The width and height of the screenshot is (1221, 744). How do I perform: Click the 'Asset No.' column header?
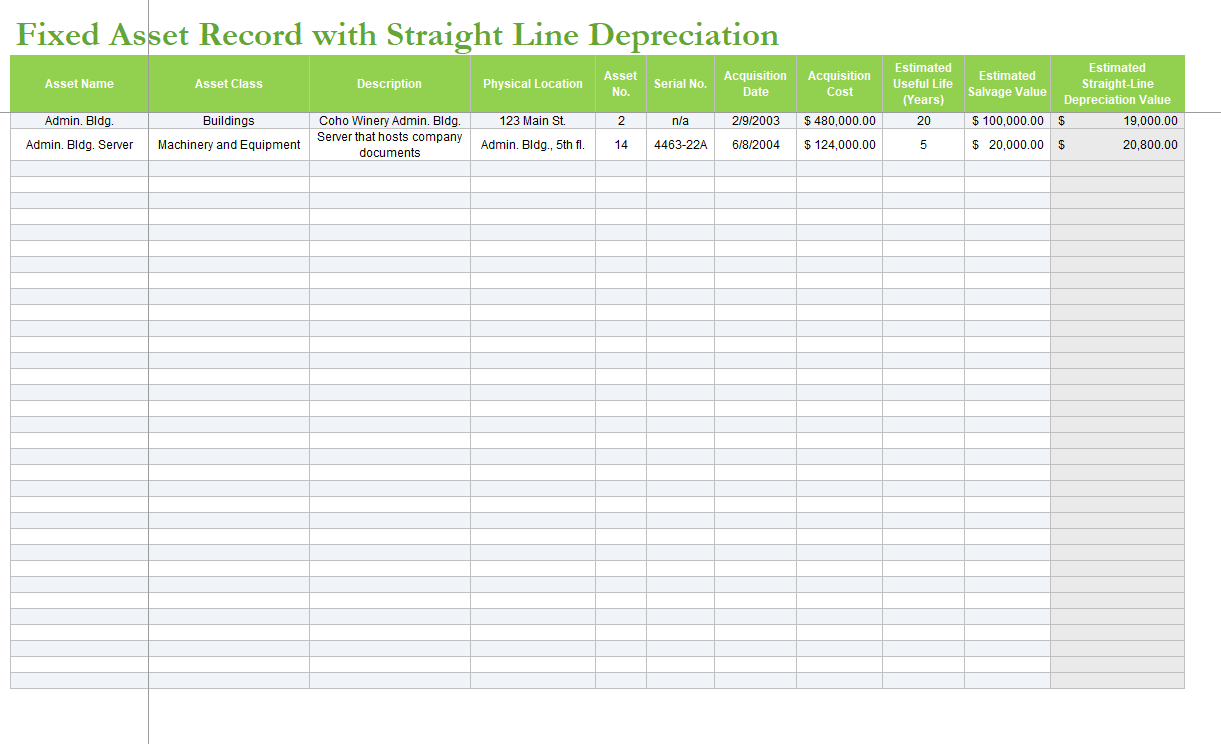point(621,84)
